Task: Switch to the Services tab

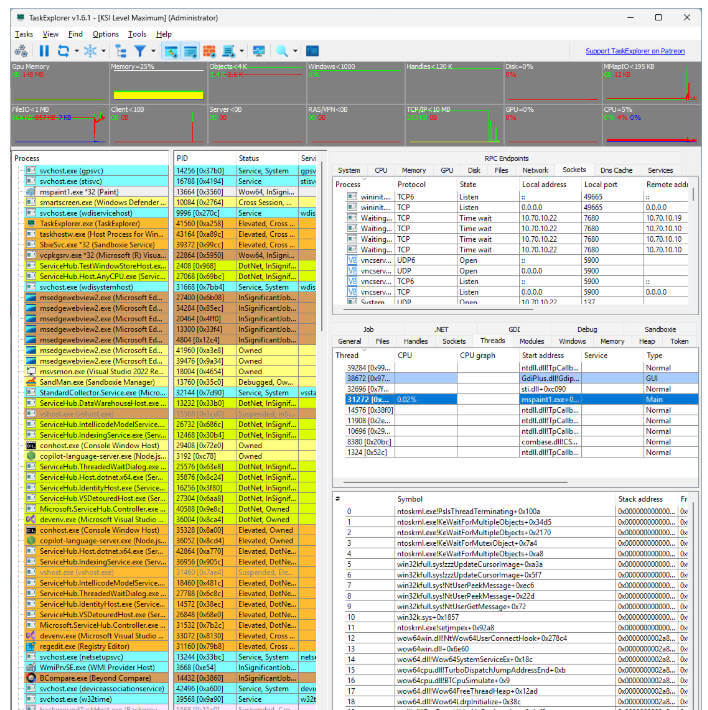Action: [x=660, y=170]
